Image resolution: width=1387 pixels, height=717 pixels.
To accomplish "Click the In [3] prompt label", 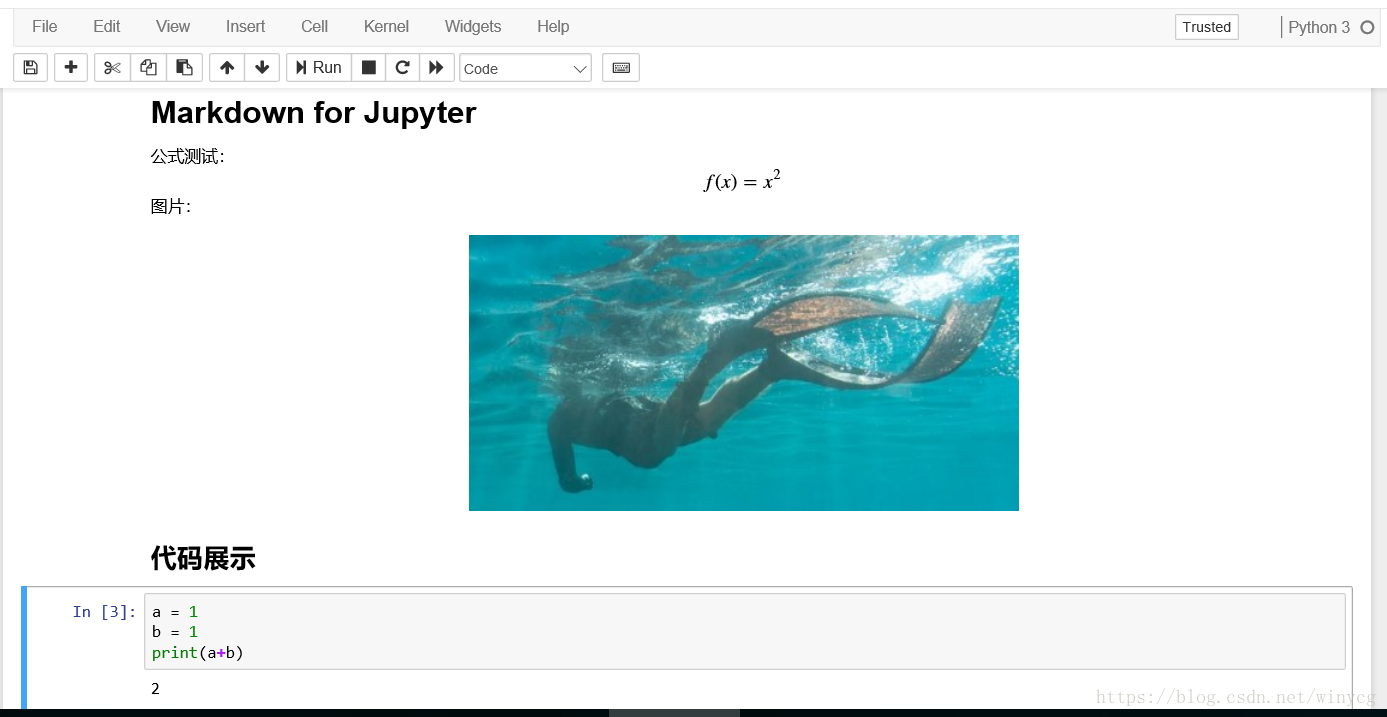I will 104,612.
